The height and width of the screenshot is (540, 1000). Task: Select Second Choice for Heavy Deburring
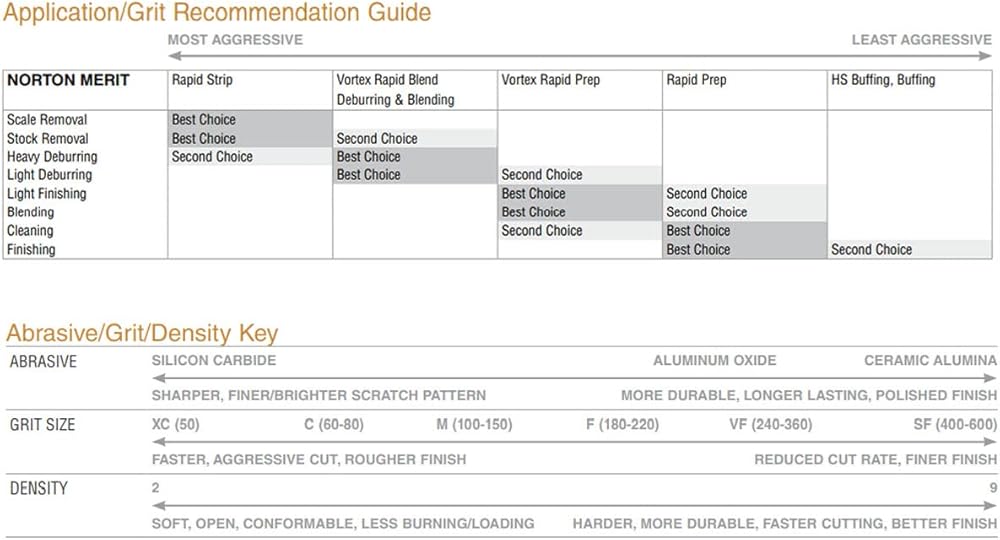click(212, 157)
